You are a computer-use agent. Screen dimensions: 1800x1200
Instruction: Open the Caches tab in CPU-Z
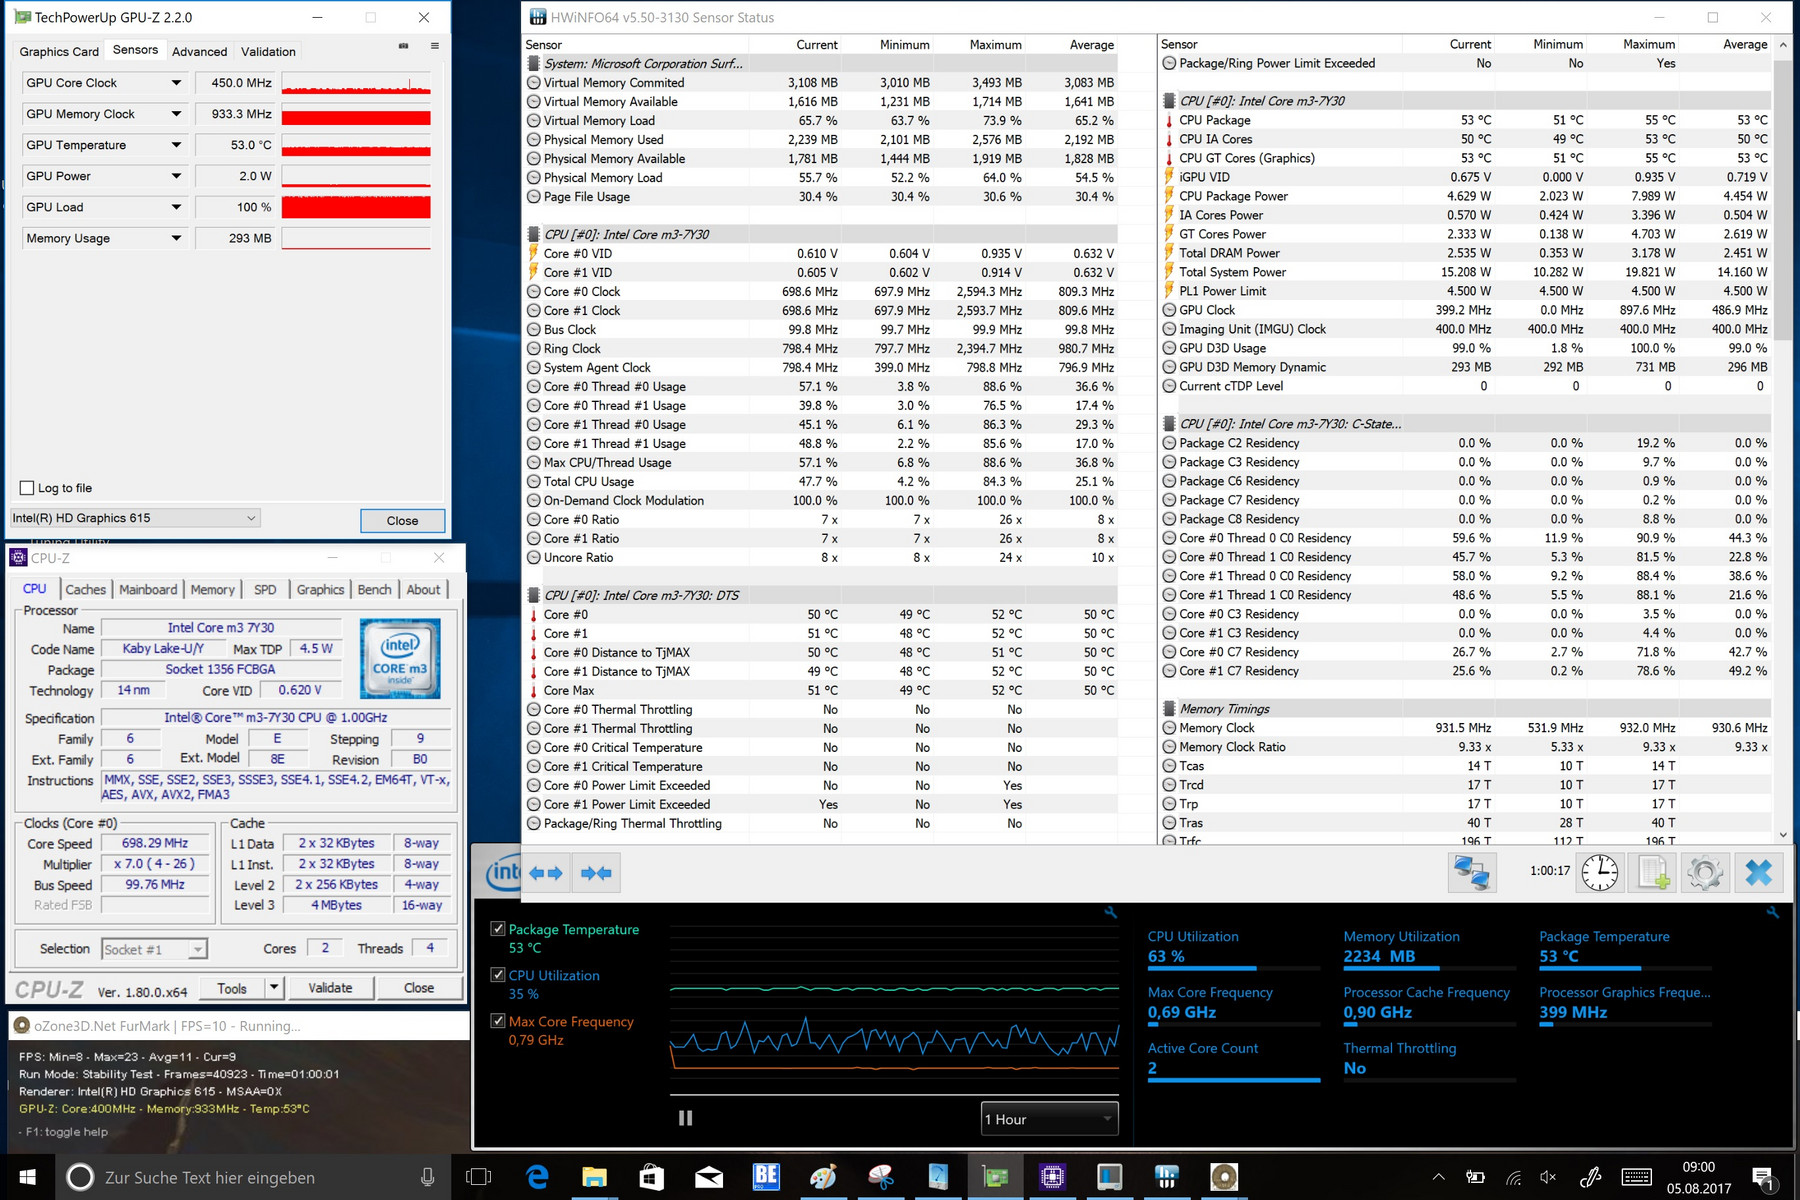coord(86,590)
